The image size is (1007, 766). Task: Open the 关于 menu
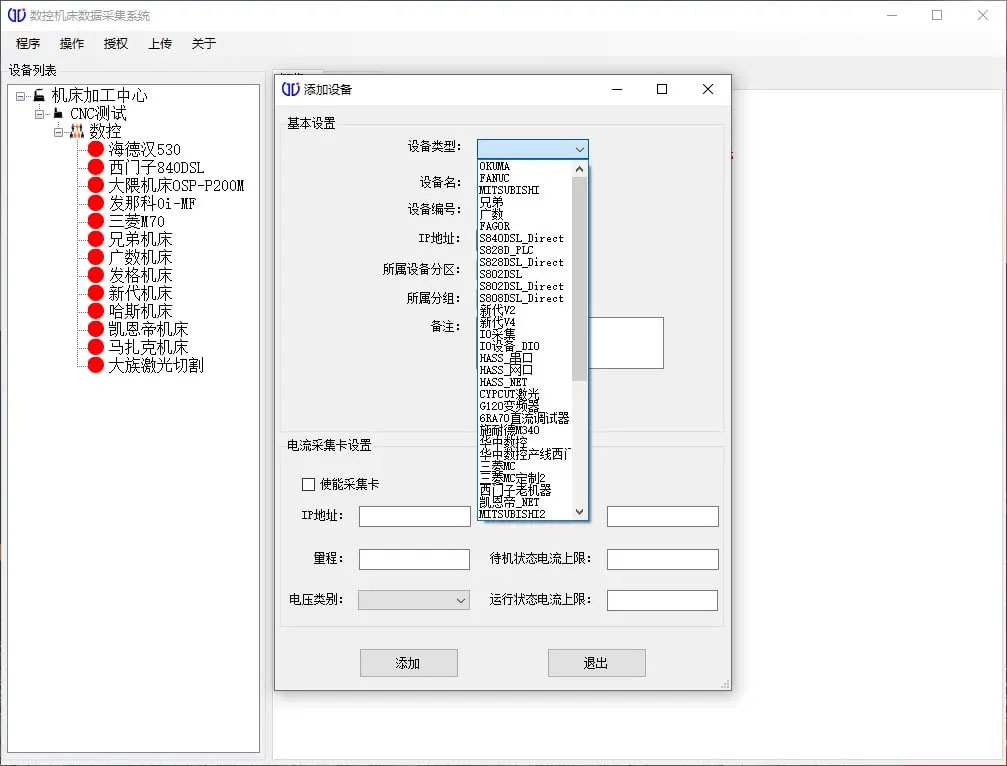204,44
